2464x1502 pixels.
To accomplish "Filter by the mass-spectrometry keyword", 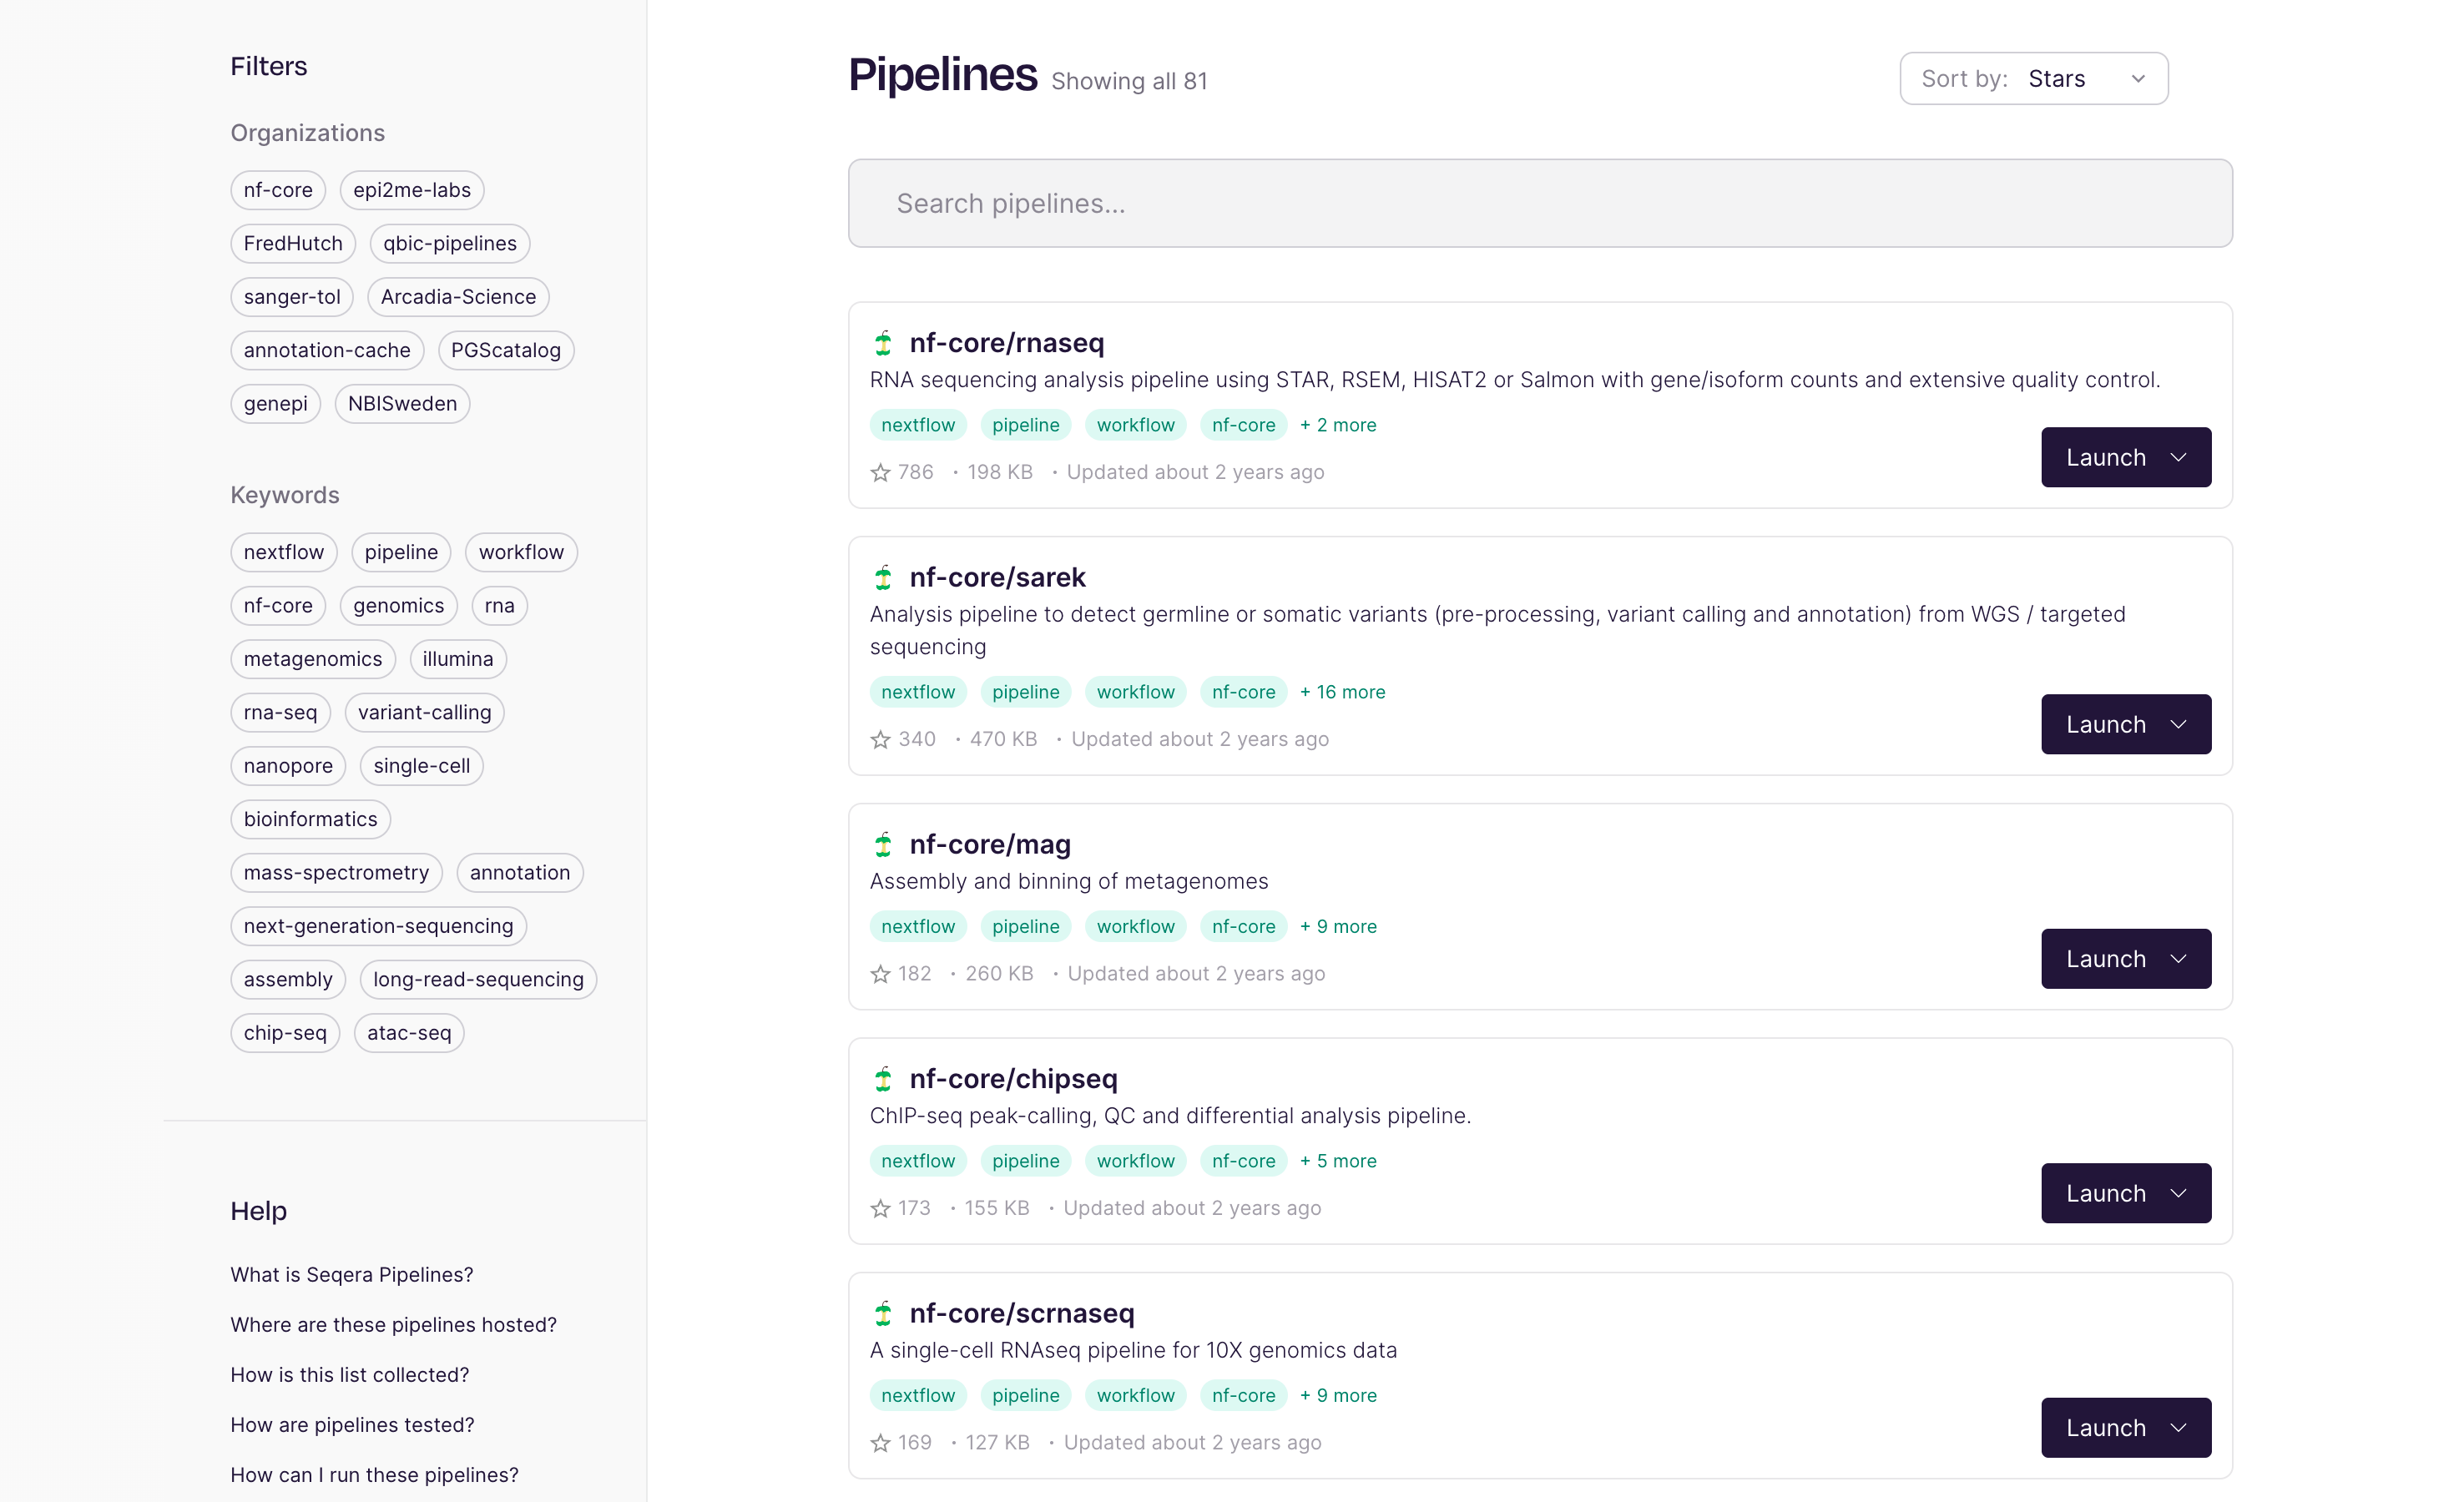I will pyautogui.click(x=336, y=873).
